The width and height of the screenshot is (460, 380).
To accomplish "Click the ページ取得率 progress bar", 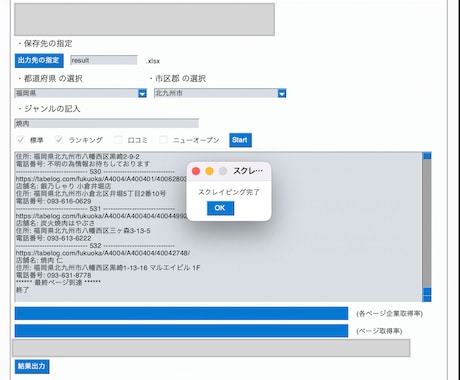I will 181,331.
